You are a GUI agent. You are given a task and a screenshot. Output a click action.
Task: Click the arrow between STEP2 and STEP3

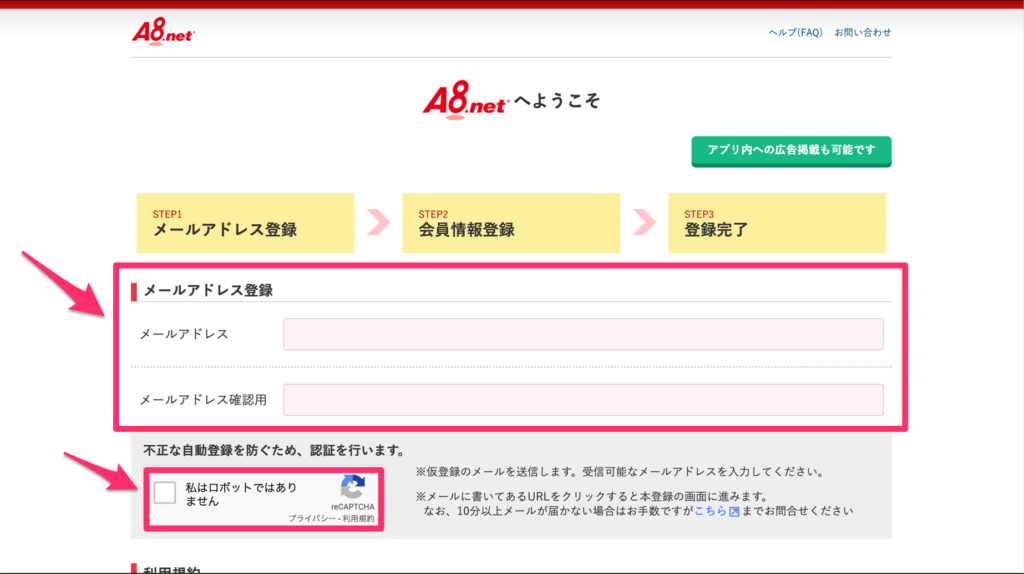(x=644, y=222)
